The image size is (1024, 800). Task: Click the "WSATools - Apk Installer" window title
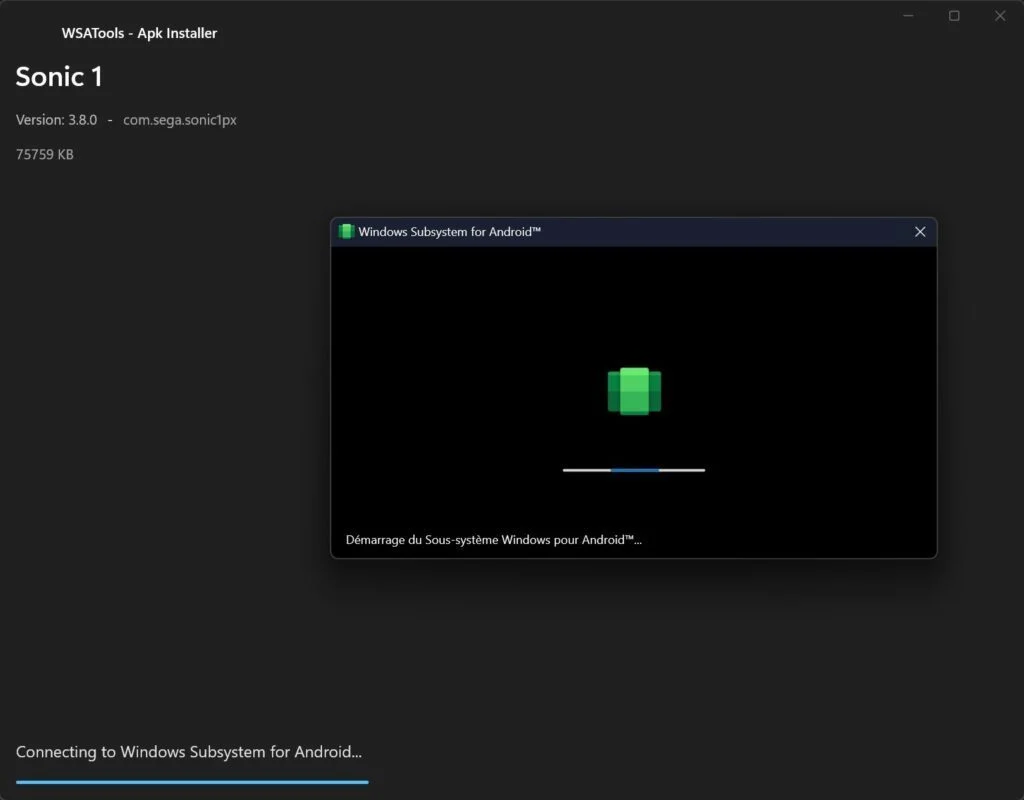139,33
